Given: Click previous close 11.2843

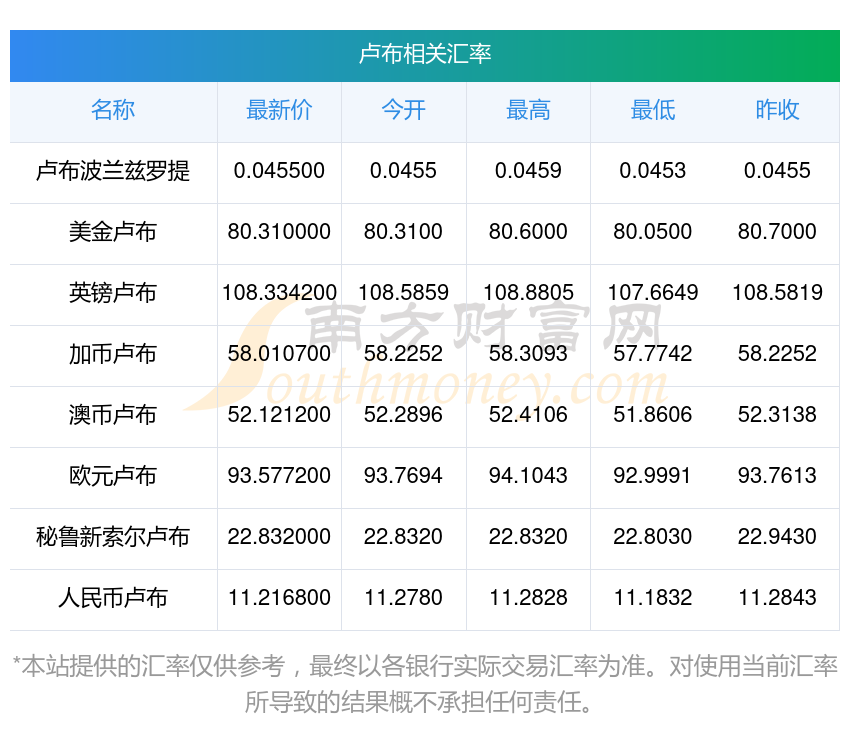Looking at the screenshot, I should coord(777,598).
